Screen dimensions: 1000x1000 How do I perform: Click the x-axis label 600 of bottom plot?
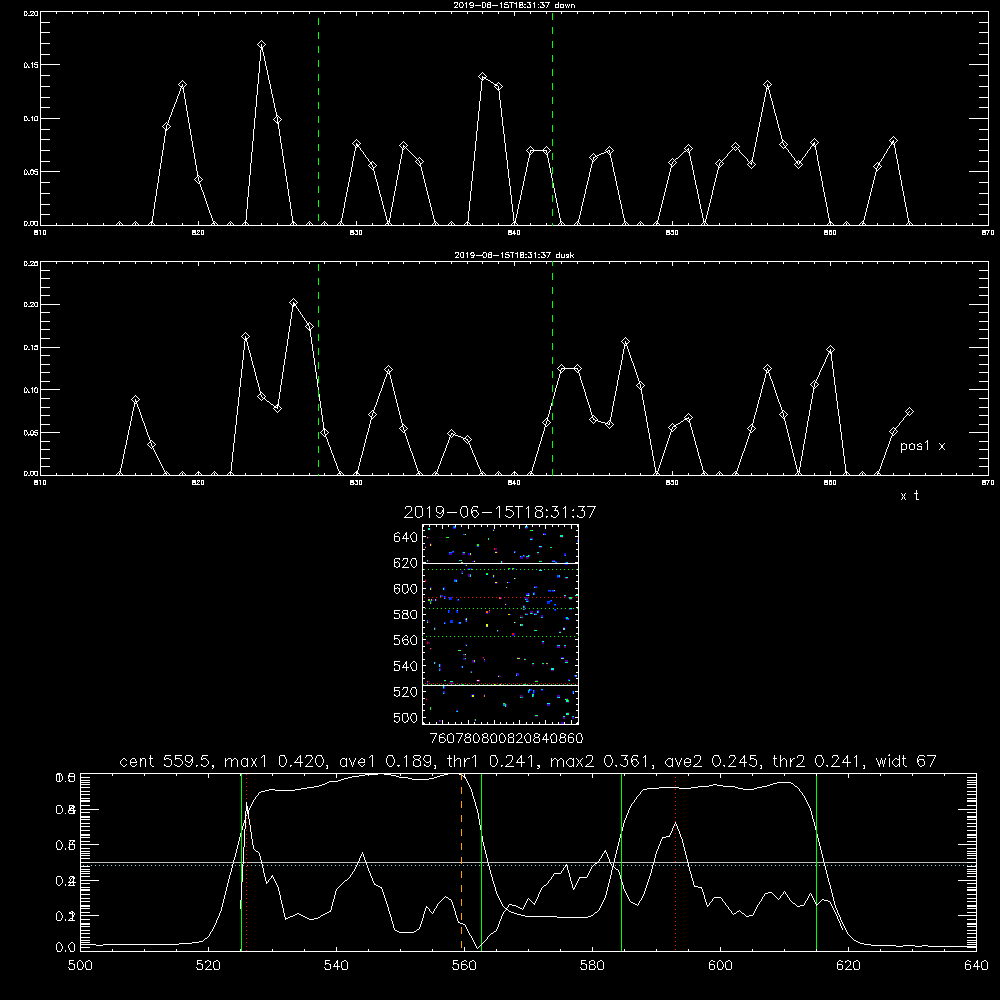pyautogui.click(x=720, y=966)
